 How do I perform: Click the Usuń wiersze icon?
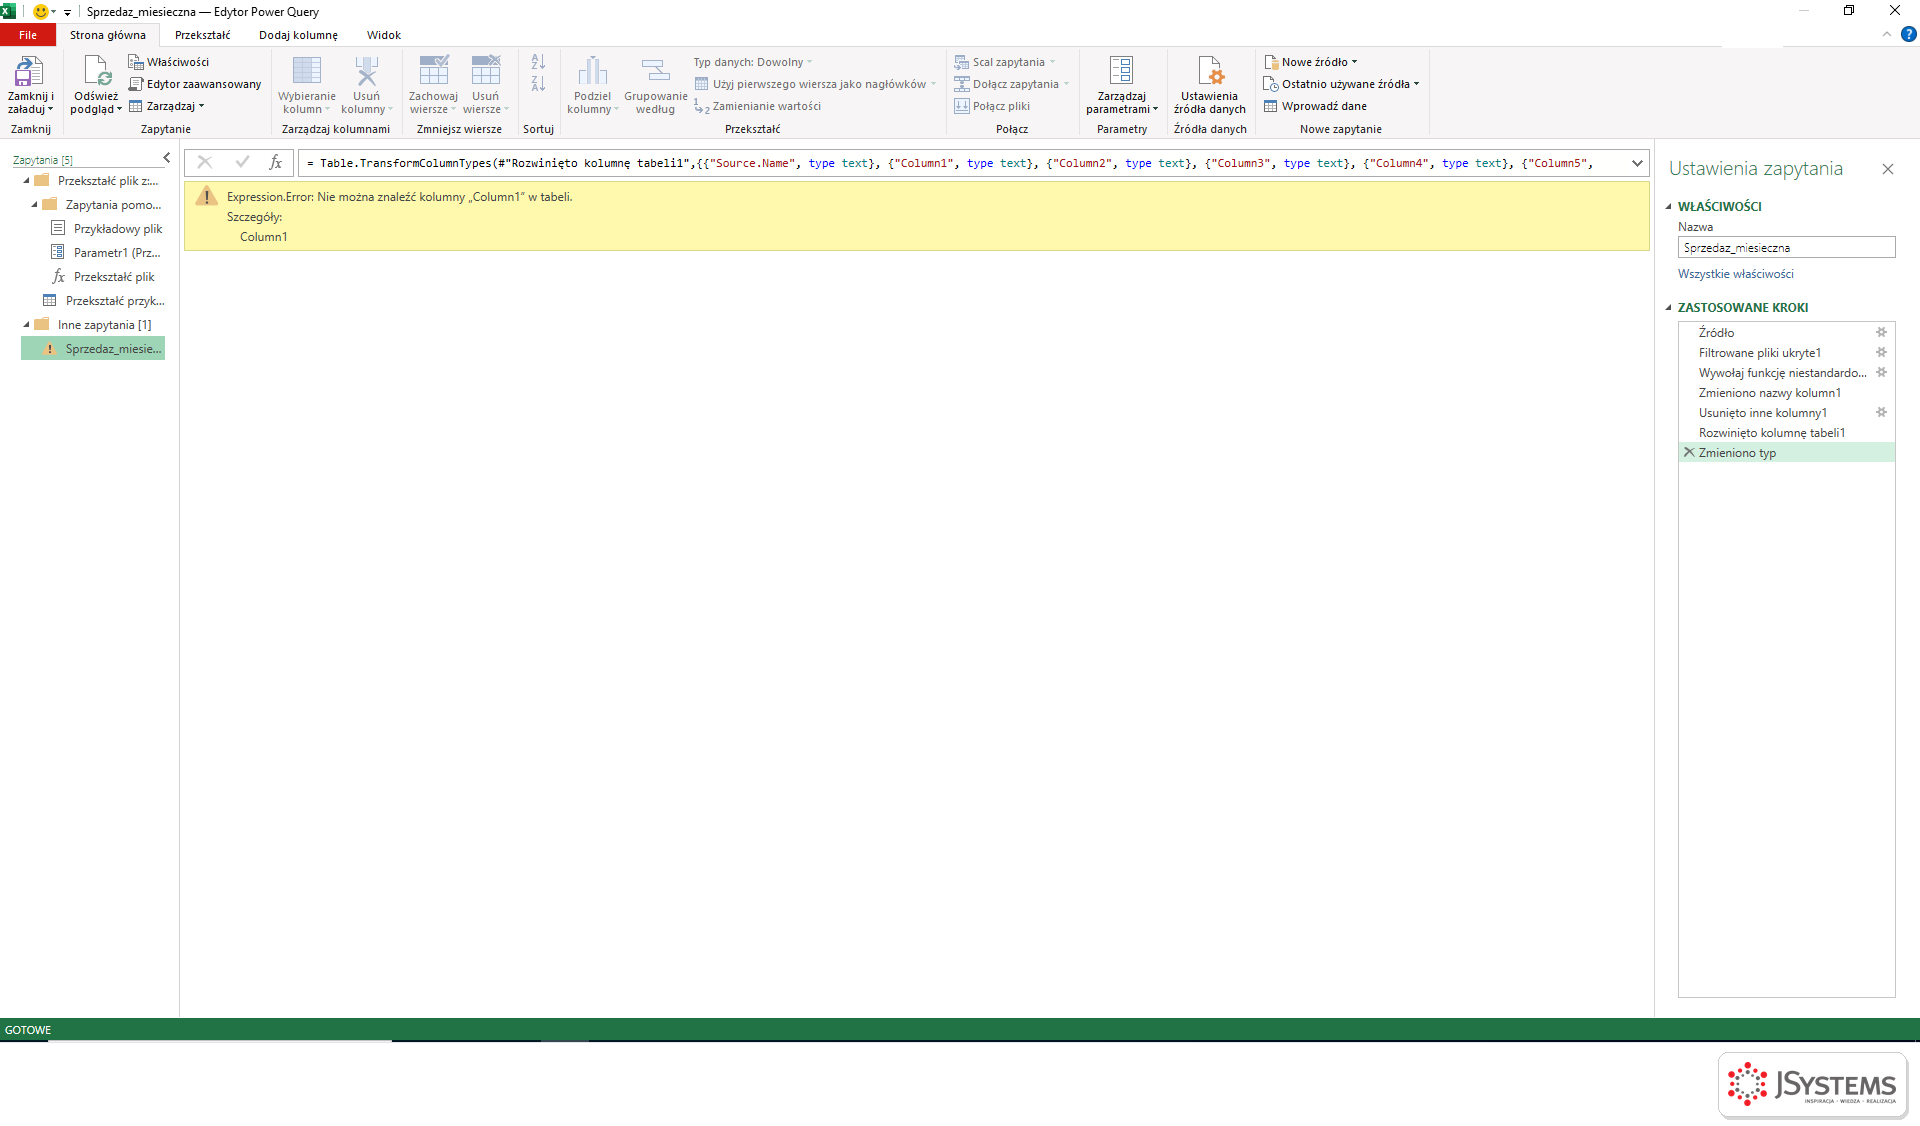pos(485,71)
